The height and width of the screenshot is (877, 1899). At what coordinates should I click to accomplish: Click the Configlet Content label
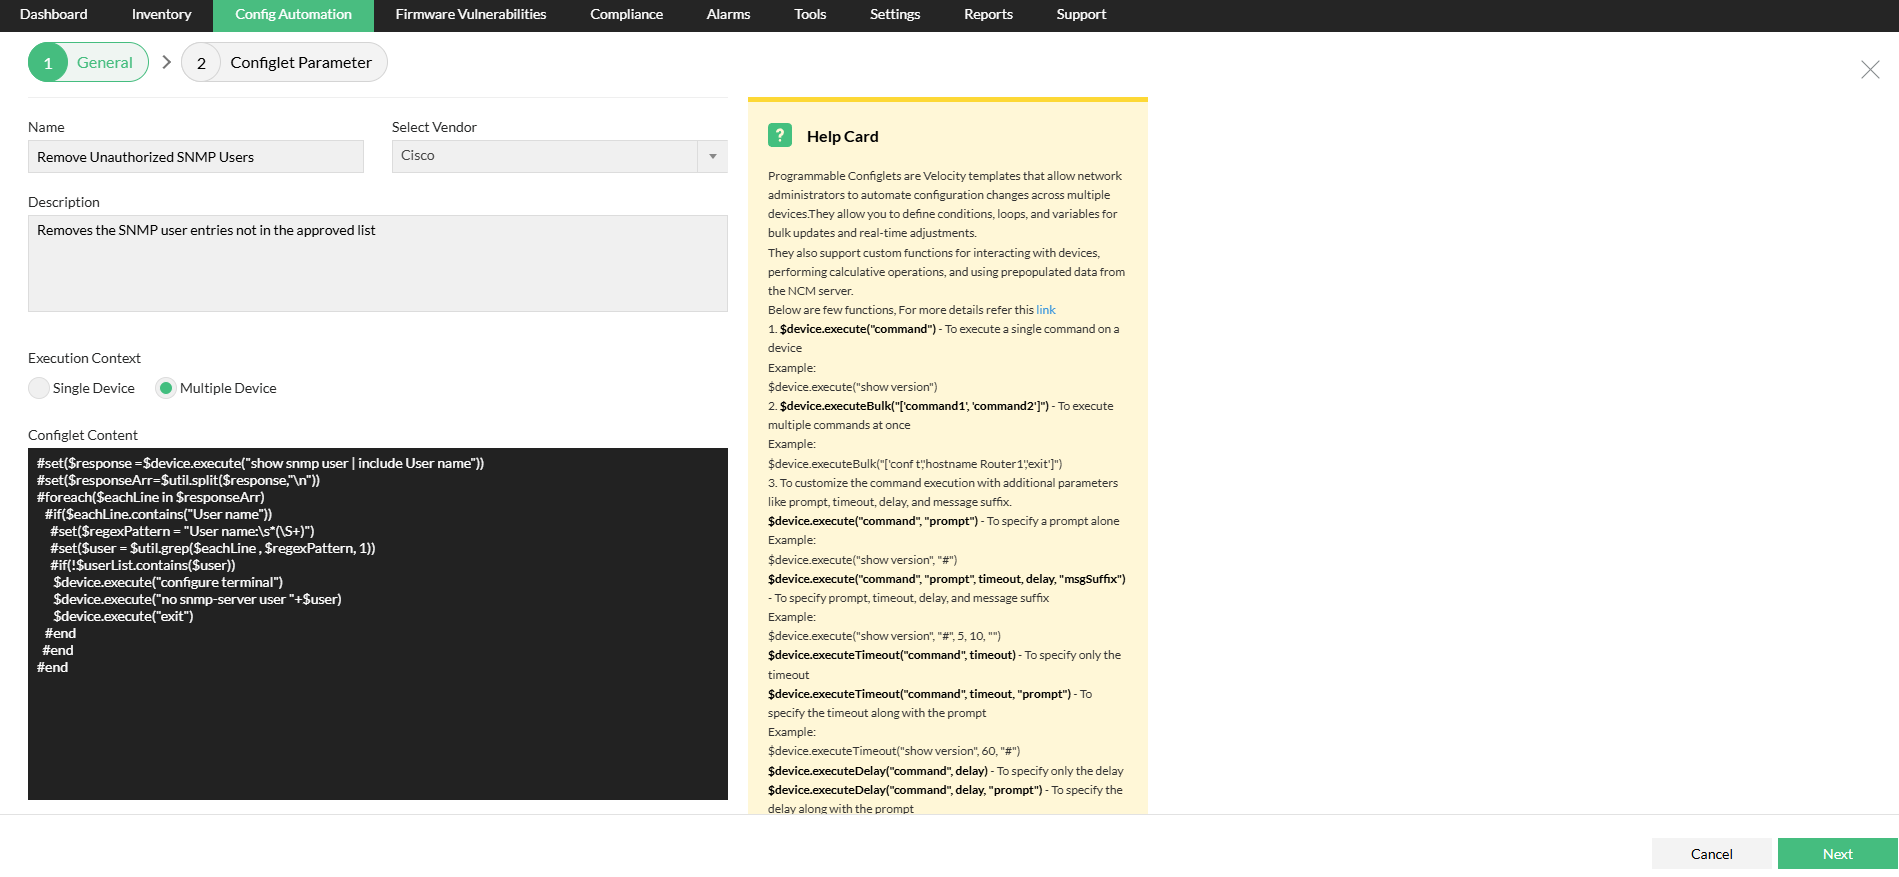(83, 435)
